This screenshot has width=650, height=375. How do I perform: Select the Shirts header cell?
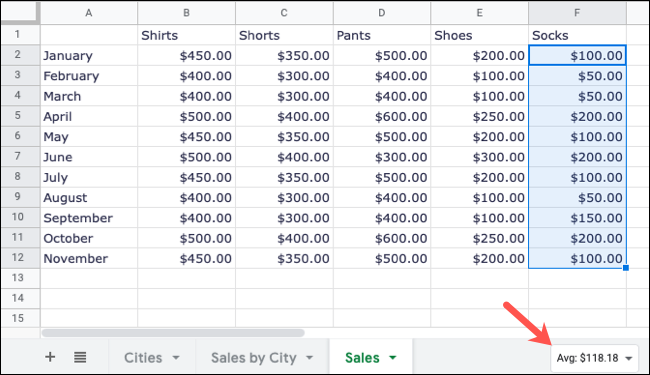(x=187, y=35)
